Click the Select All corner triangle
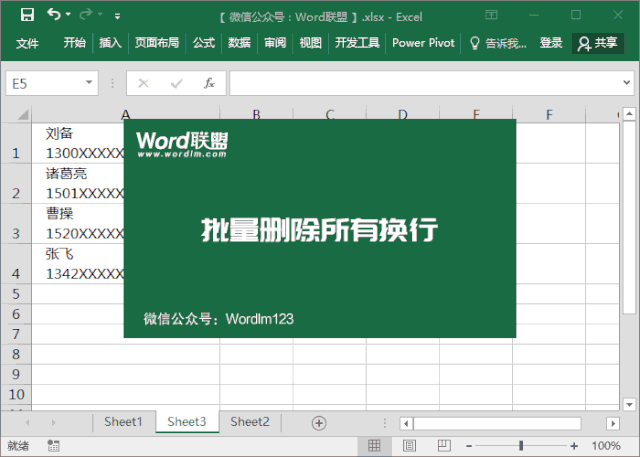Screen dimensions: 640x457 coord(23,115)
